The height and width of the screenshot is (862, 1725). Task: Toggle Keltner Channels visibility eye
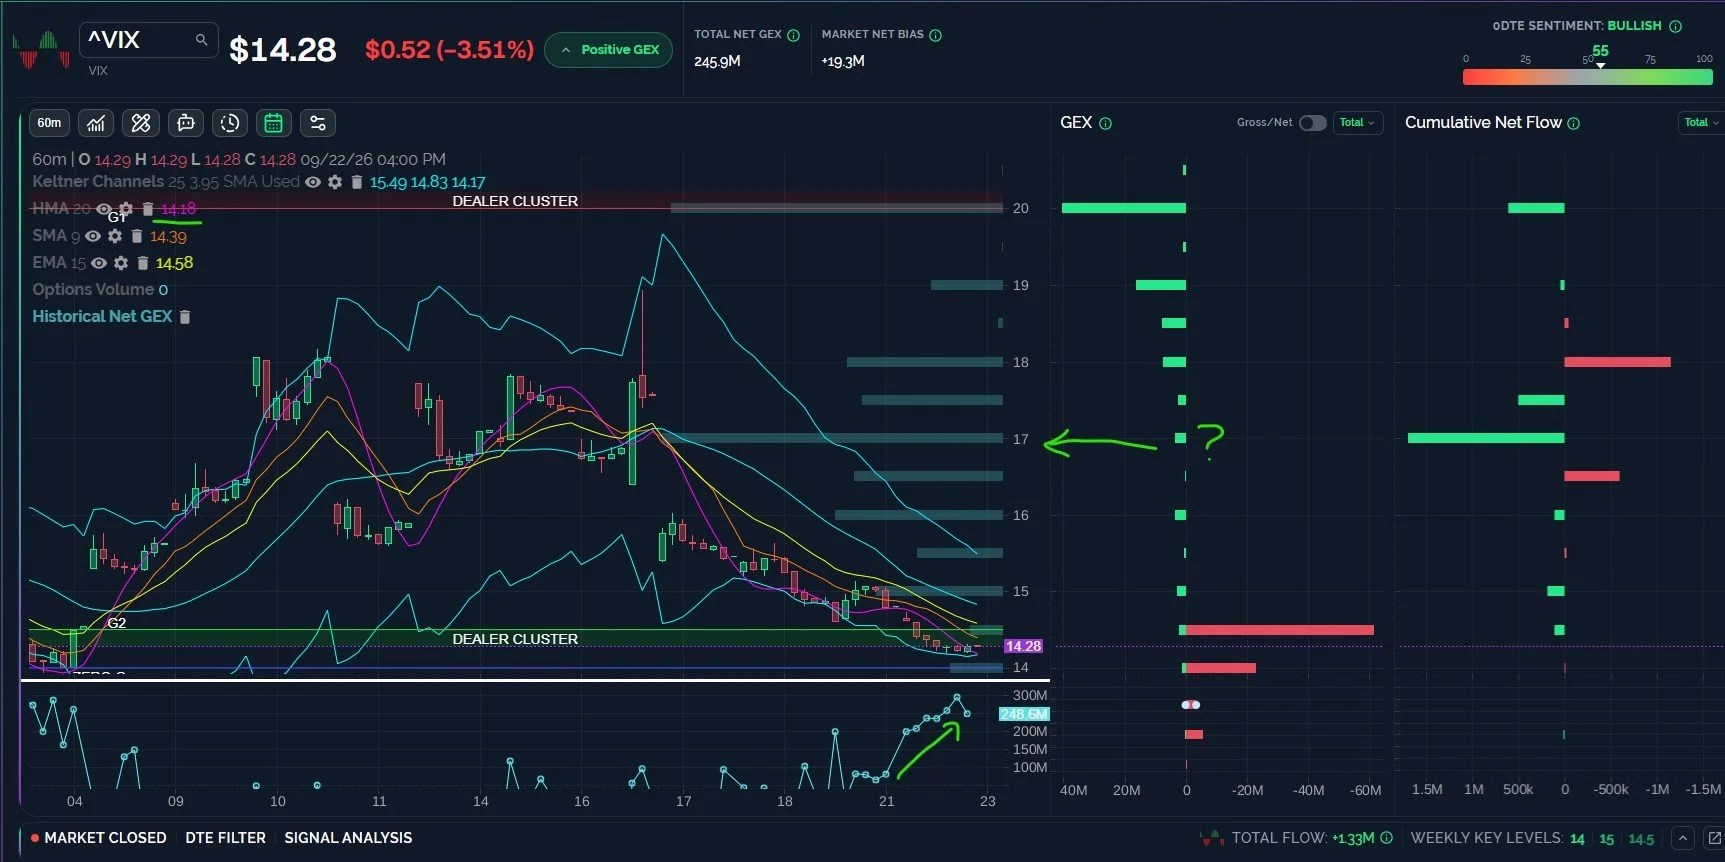point(313,182)
